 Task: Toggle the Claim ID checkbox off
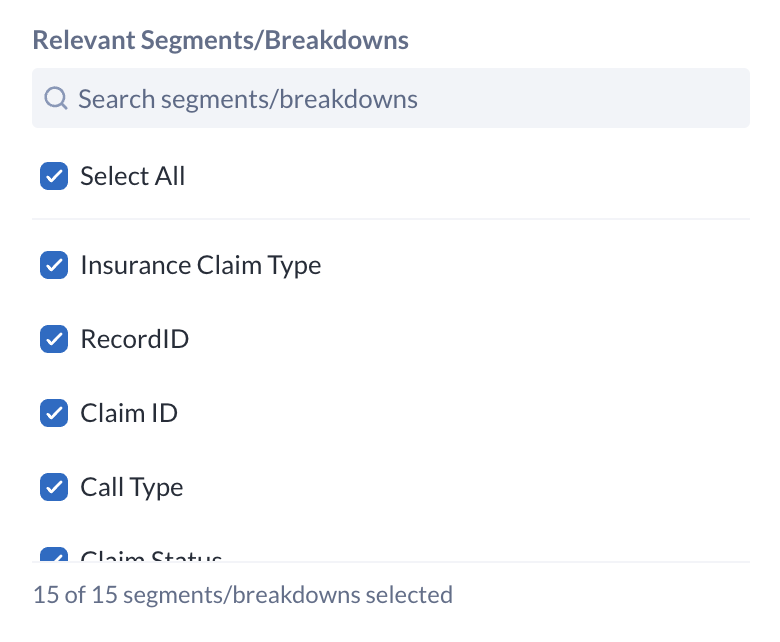[x=53, y=413]
